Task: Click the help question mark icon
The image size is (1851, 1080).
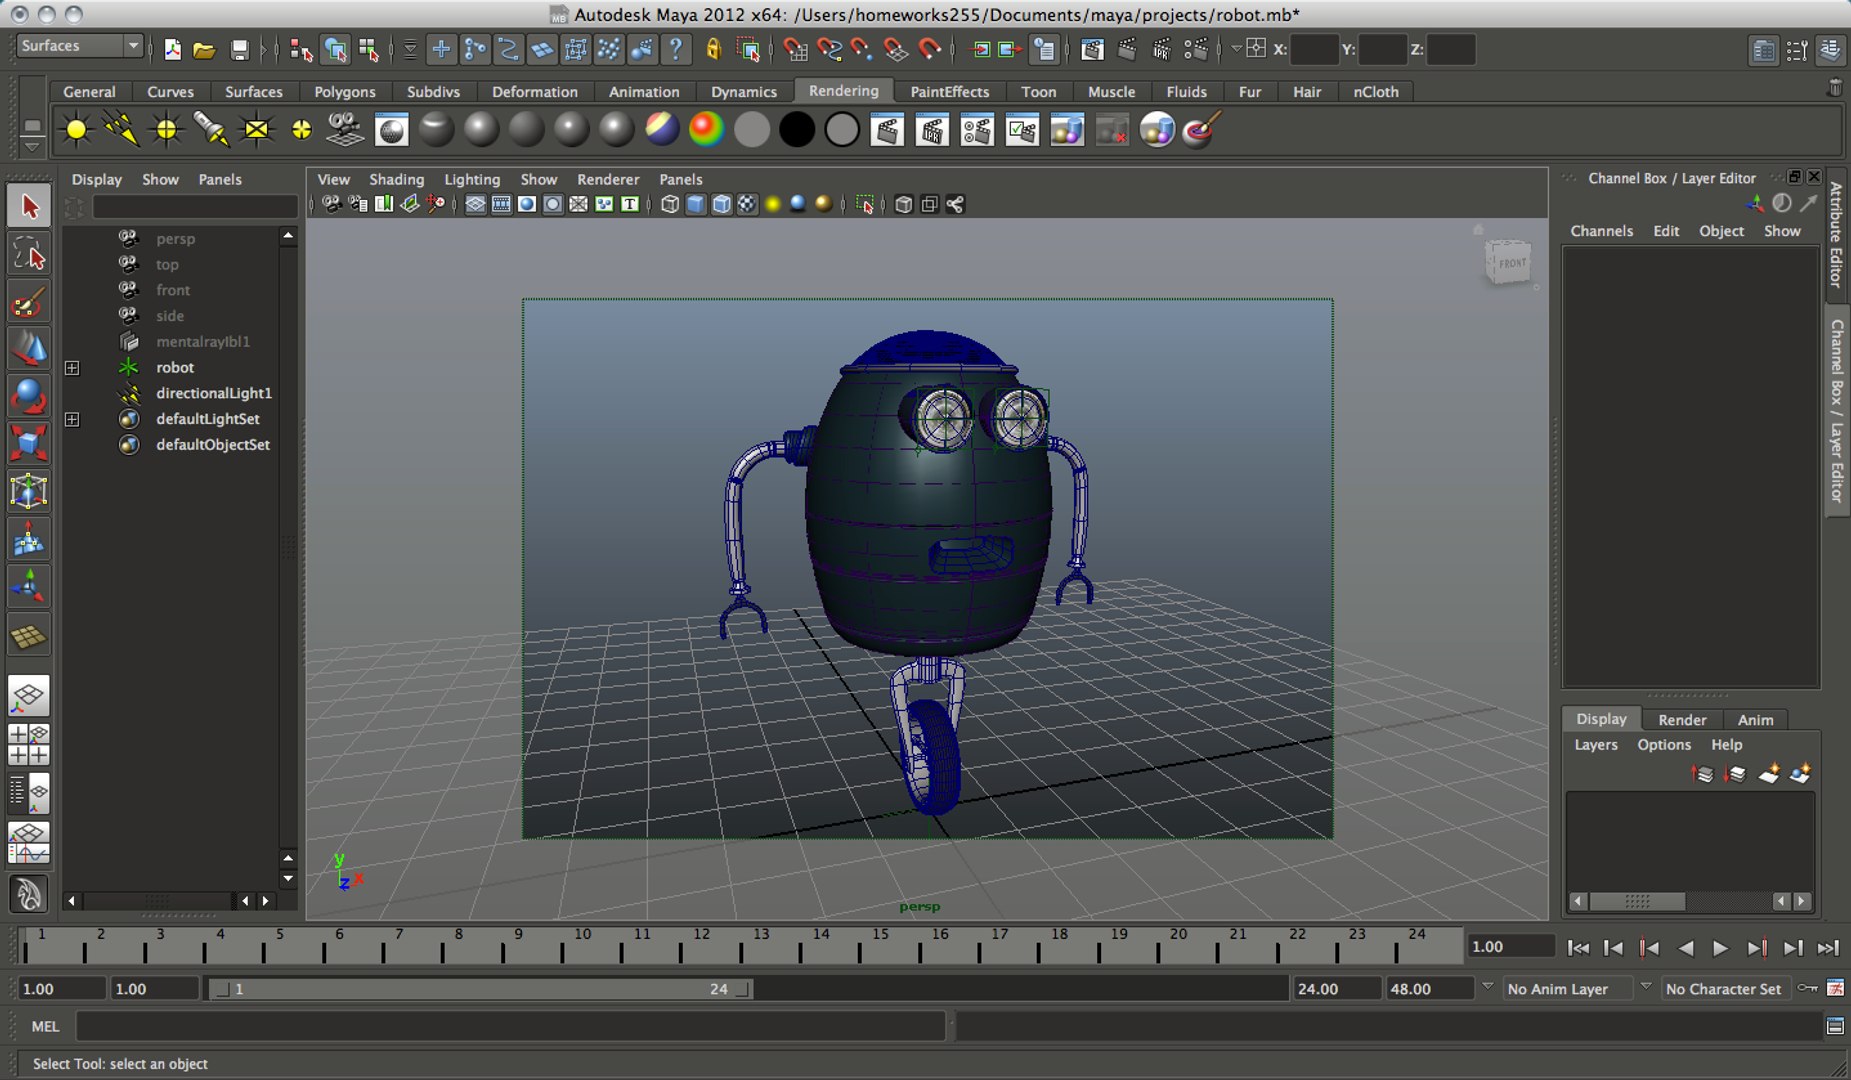Action: click(676, 49)
